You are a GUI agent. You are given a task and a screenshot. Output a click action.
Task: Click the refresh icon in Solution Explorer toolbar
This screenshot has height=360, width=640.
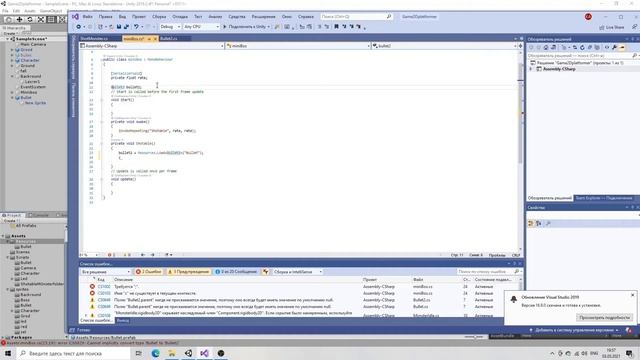coord(582,47)
